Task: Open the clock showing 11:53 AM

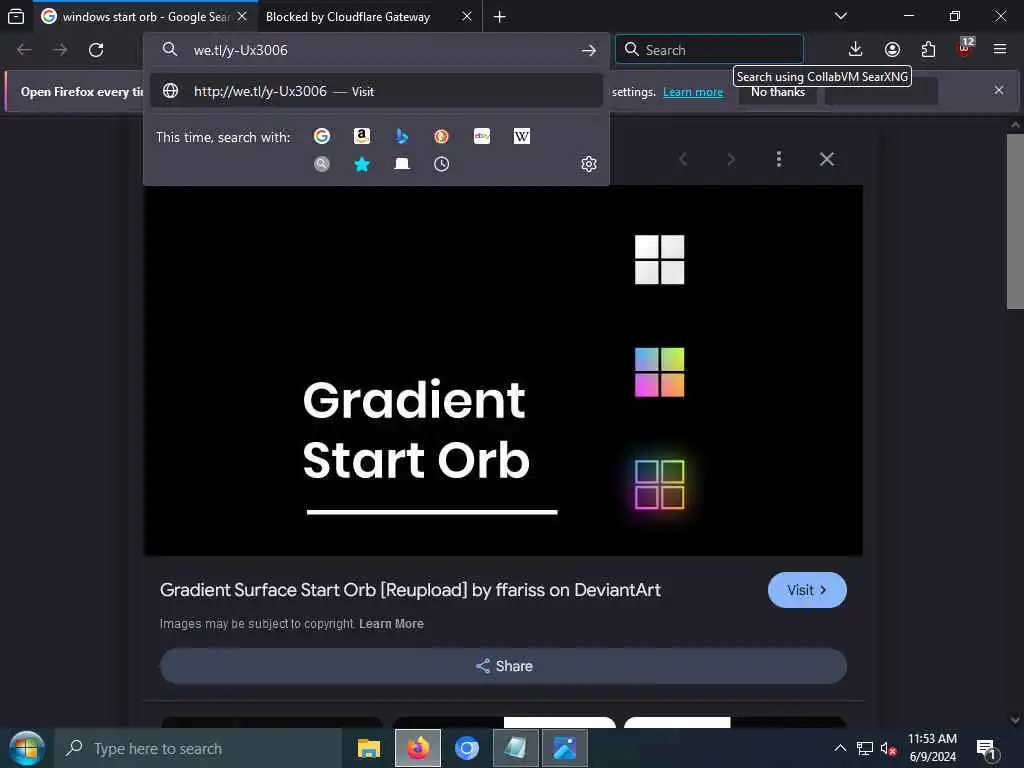Action: click(933, 748)
